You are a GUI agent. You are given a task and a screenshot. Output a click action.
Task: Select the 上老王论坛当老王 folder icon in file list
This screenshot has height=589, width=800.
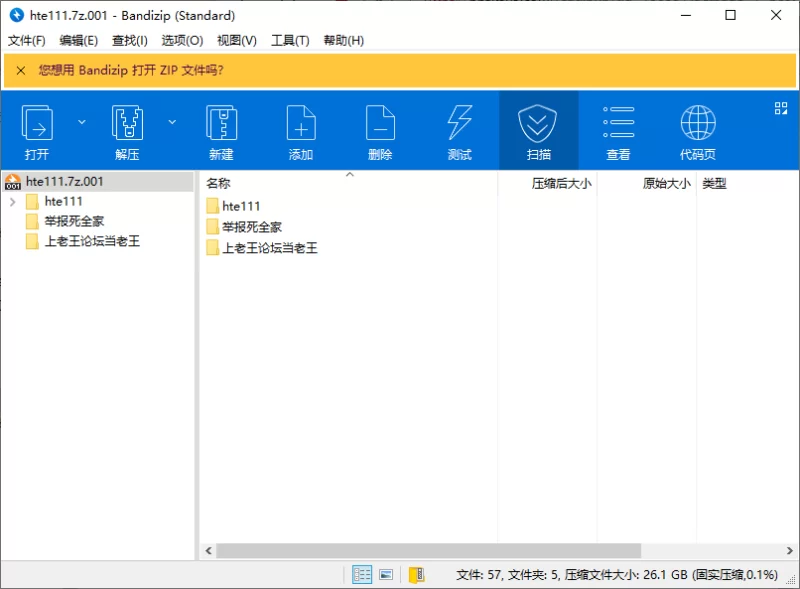213,248
